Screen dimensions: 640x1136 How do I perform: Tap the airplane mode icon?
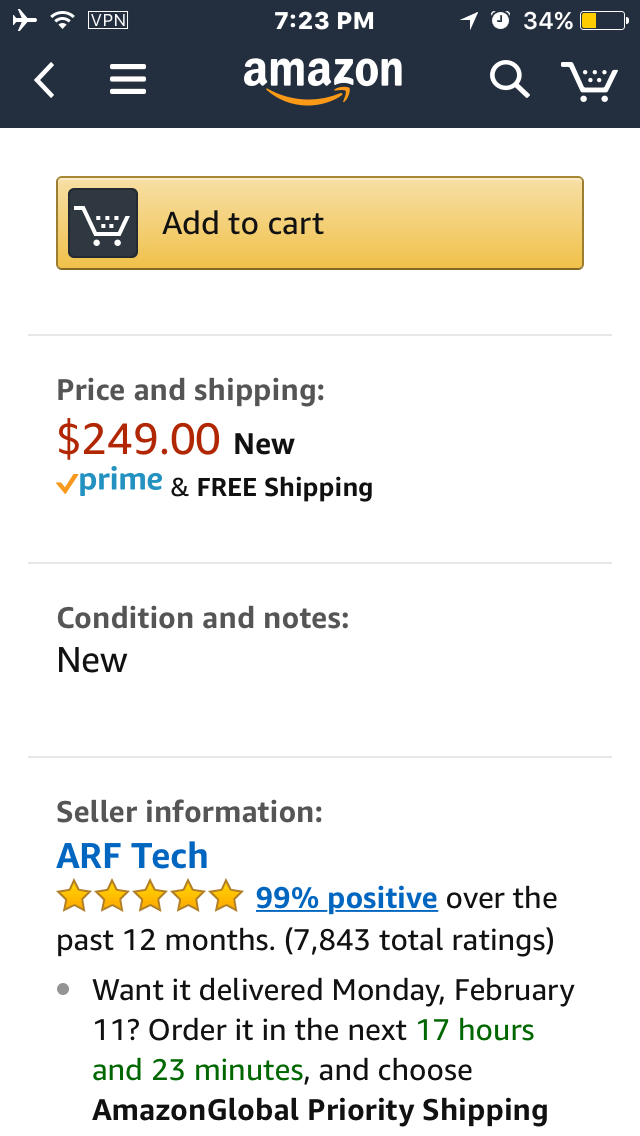24,20
